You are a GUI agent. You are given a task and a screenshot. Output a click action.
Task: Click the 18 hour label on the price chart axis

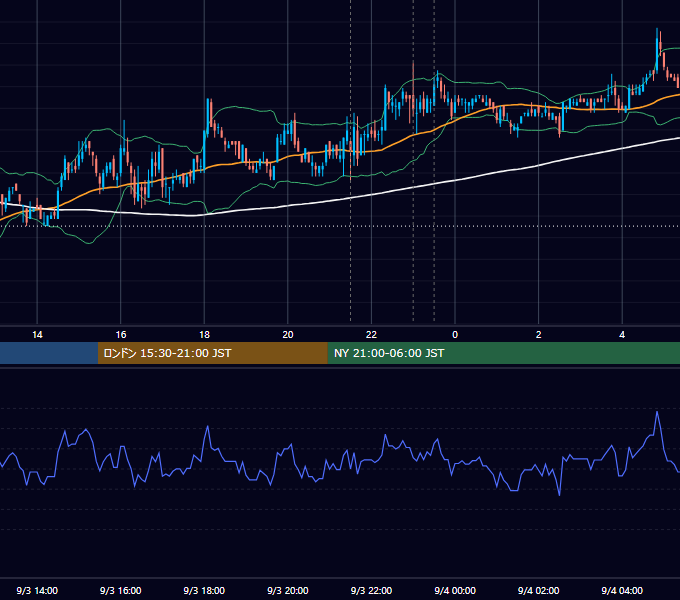(204, 335)
